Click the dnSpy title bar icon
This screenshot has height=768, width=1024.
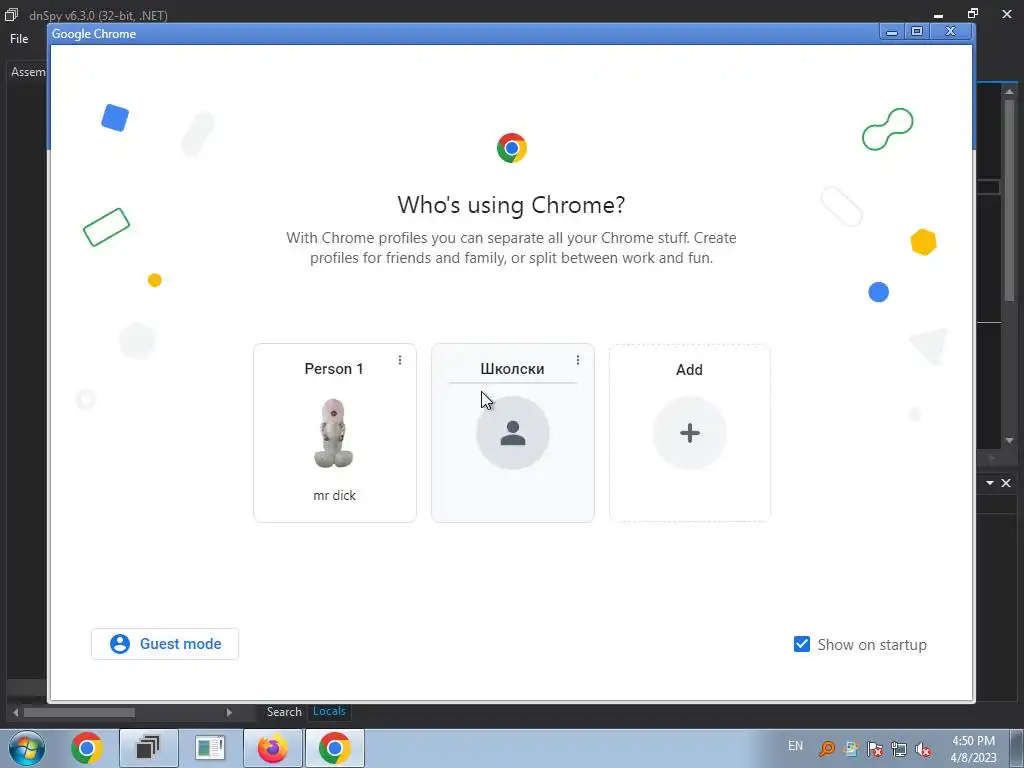click(12, 14)
